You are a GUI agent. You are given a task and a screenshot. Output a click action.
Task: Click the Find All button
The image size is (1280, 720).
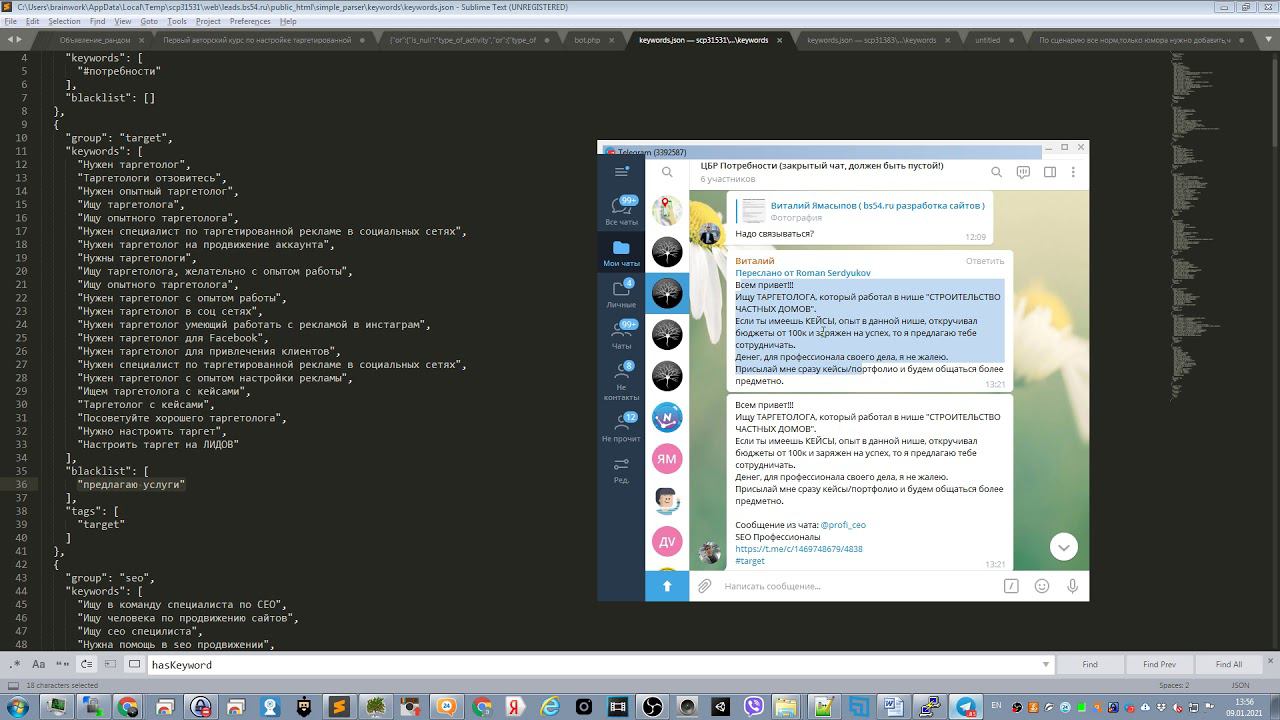(x=1228, y=664)
